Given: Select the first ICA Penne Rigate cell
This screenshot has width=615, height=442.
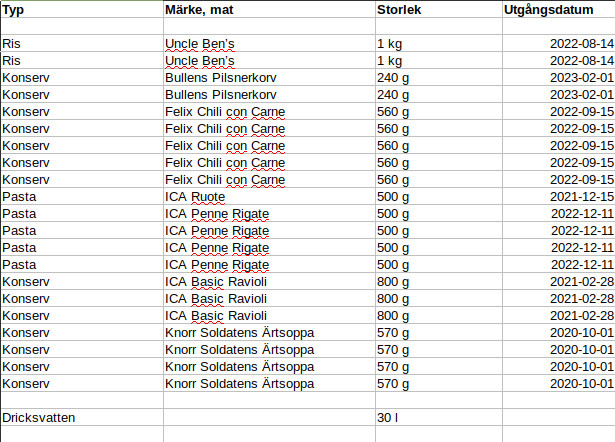Looking at the screenshot, I should (269, 213).
